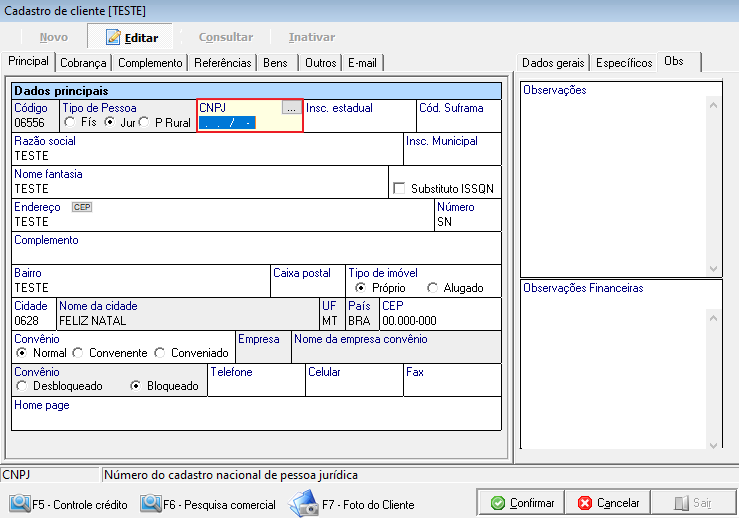
Task: Open CNPJ lookup ellipsis button
Action: coord(290,107)
